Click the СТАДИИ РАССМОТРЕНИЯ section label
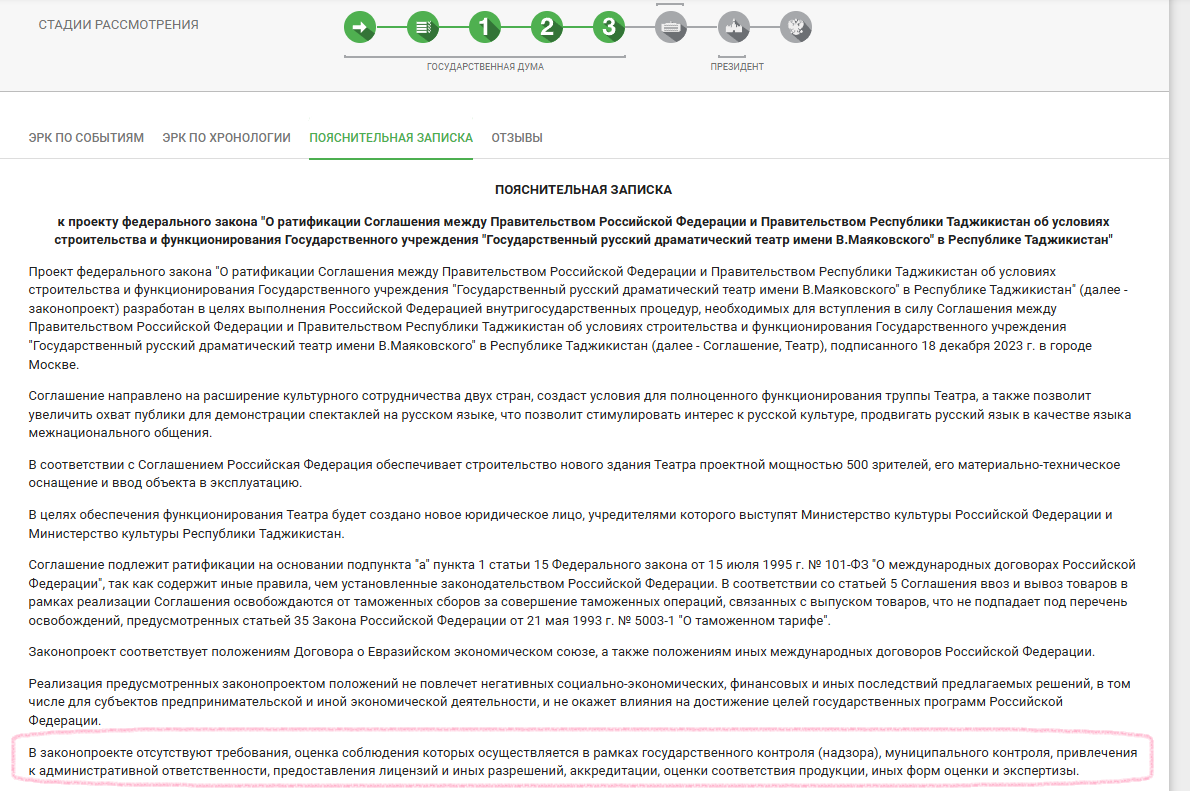Image resolution: width=1190 pixels, height=791 pixels. point(118,25)
